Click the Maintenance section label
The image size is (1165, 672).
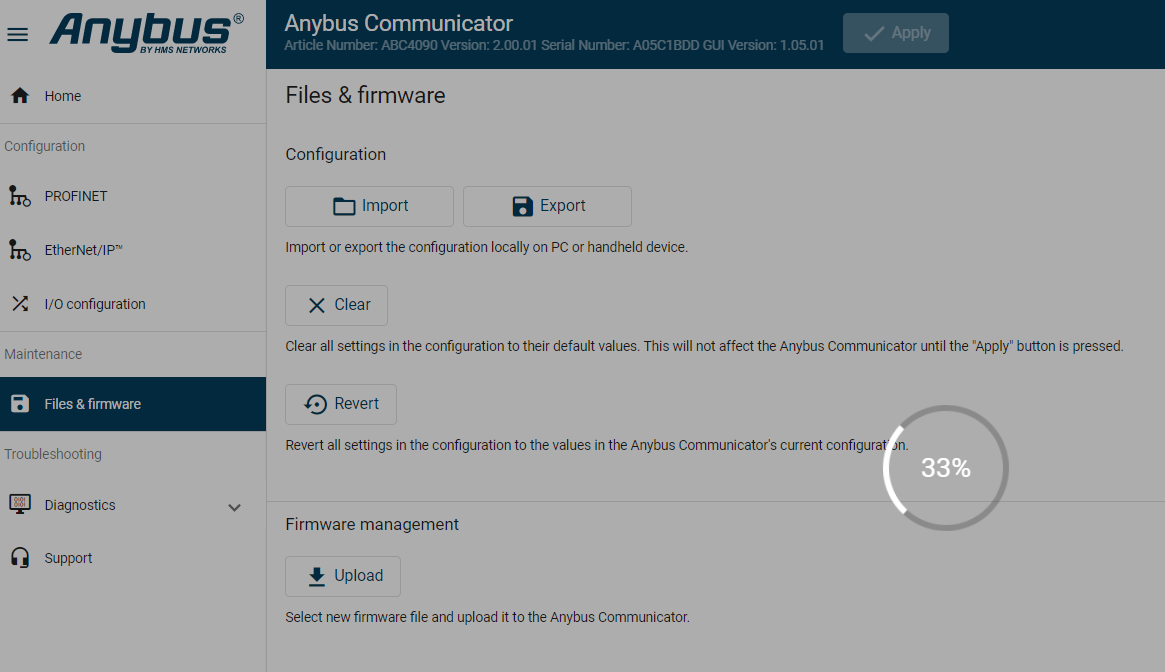(x=43, y=355)
